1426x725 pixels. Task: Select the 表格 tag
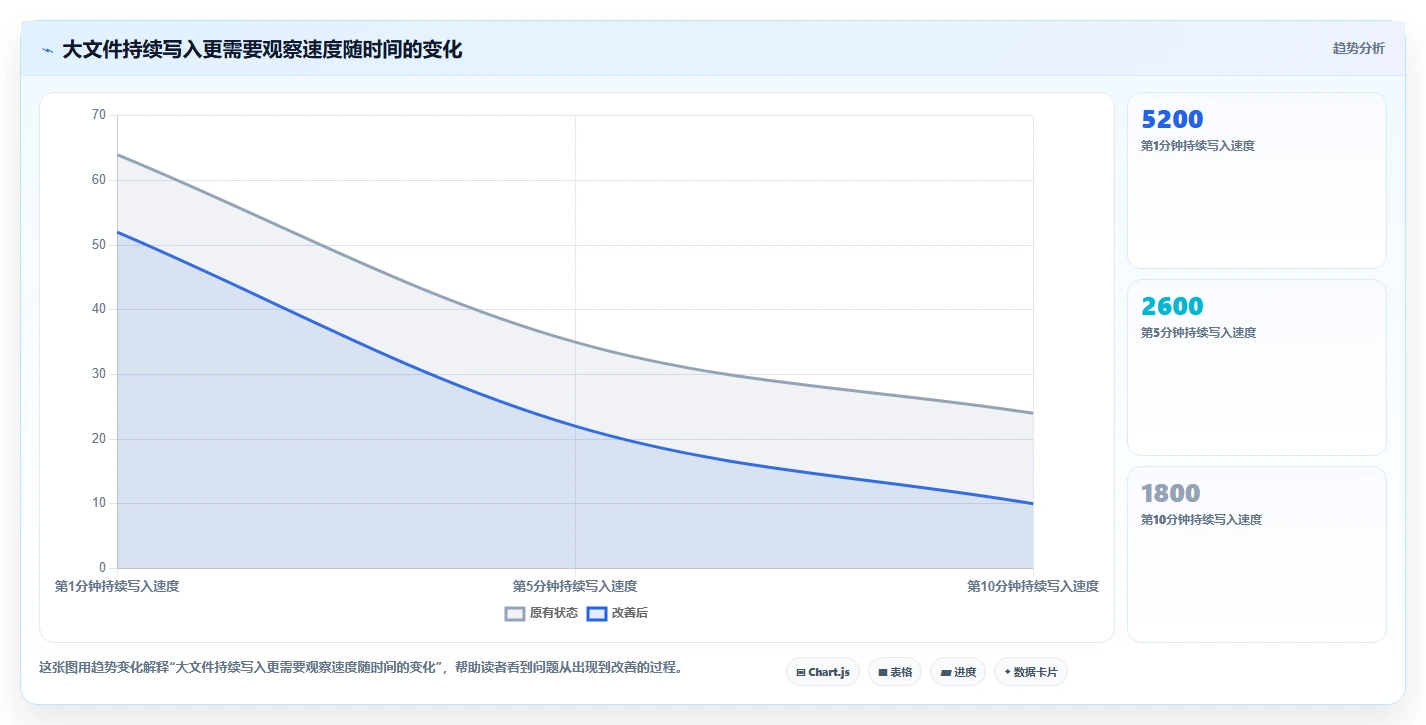pos(895,672)
